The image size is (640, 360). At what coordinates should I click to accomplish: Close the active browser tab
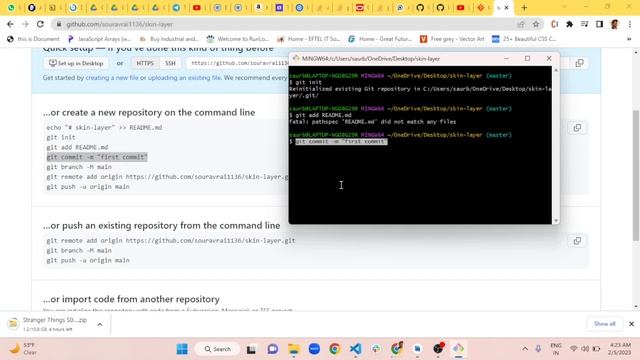click(507, 7)
